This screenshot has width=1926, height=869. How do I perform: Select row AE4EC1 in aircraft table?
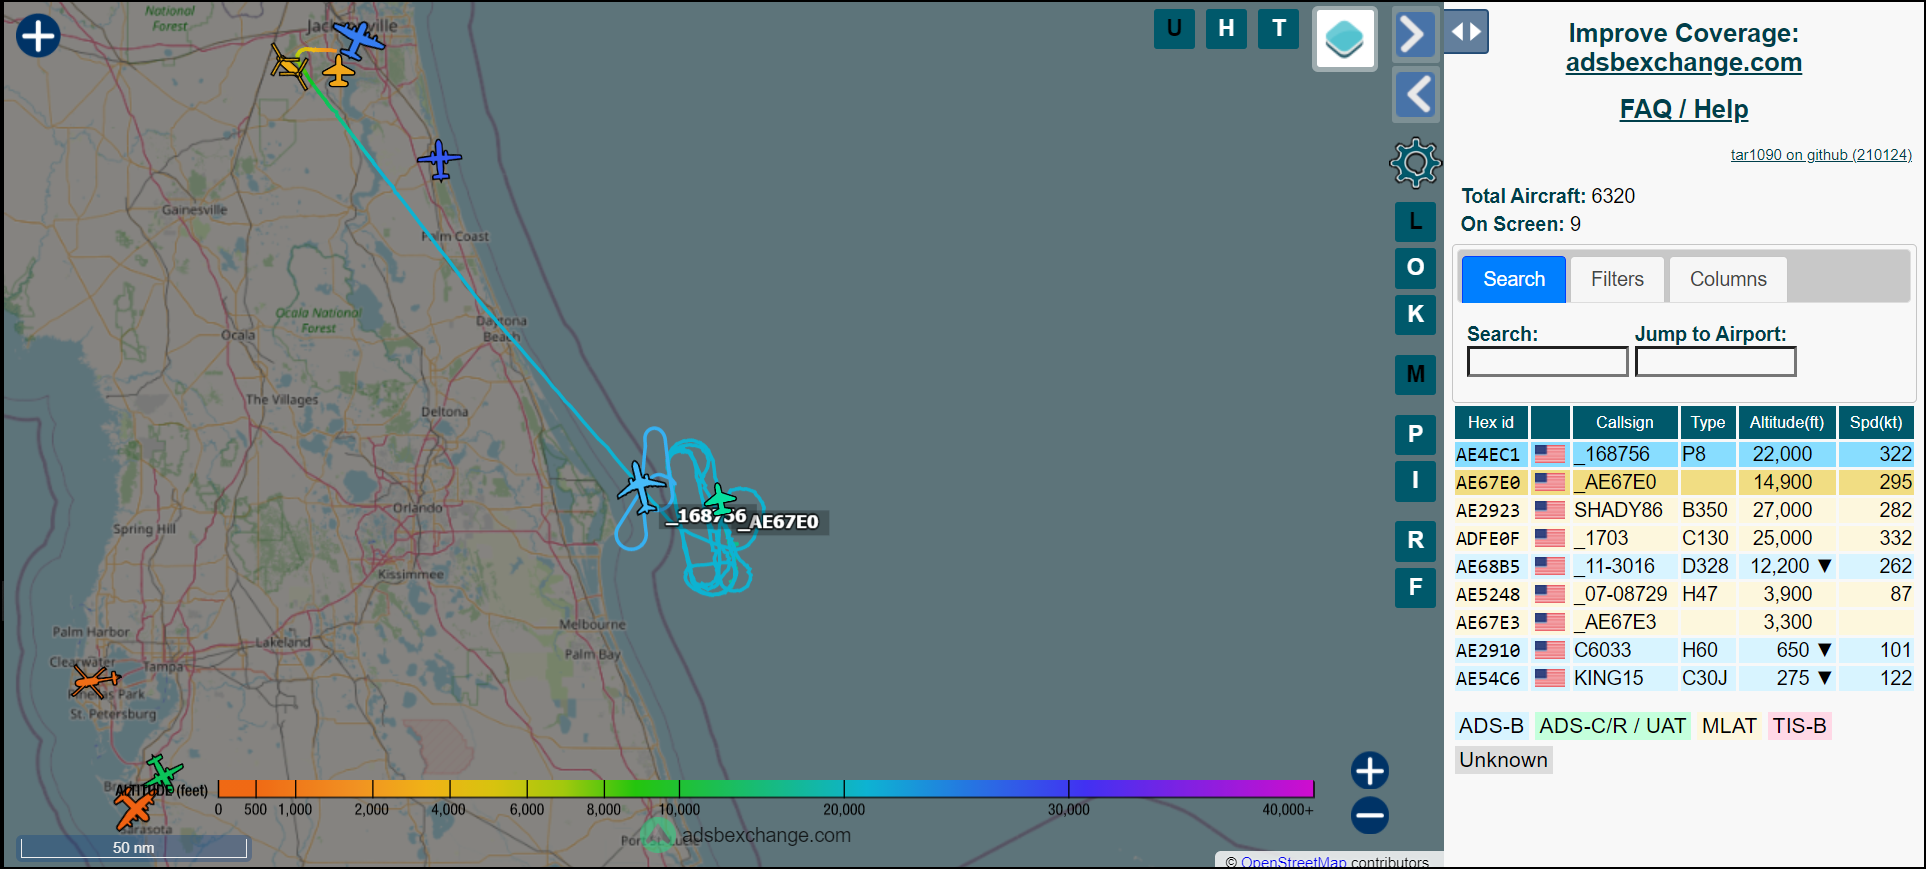[1684, 454]
